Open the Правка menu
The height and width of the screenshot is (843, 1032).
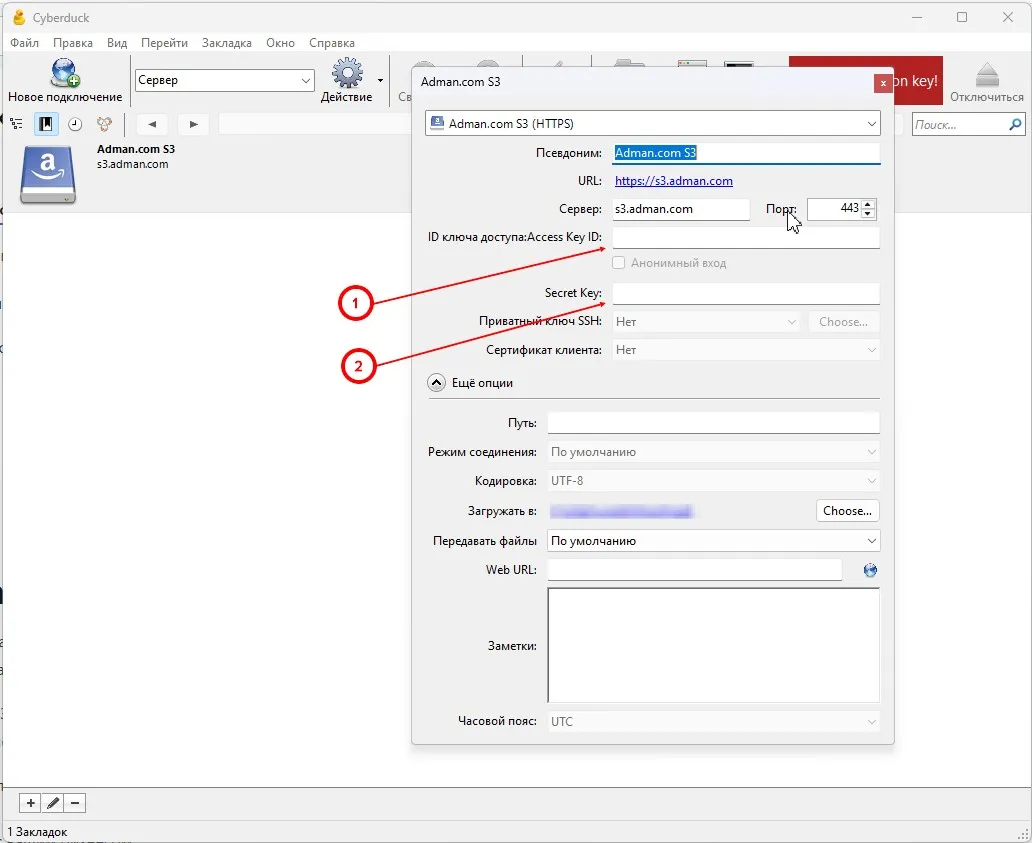coord(72,43)
